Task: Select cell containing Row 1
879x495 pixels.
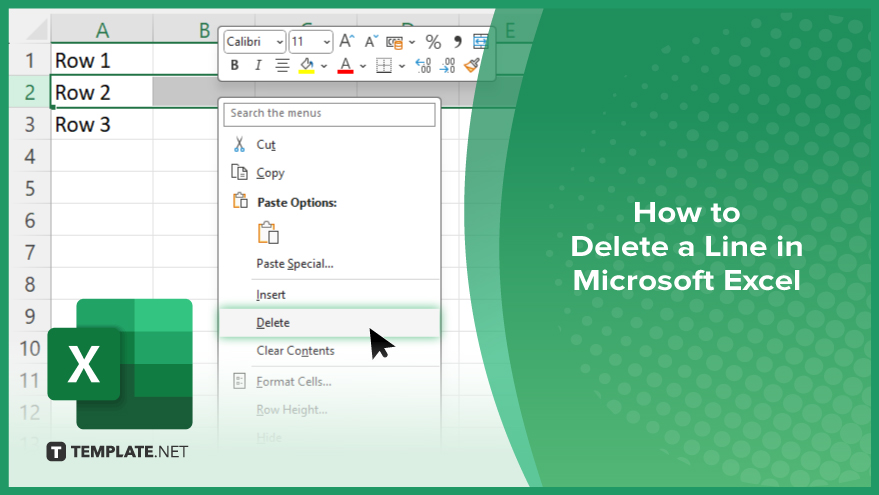Action: (102, 61)
